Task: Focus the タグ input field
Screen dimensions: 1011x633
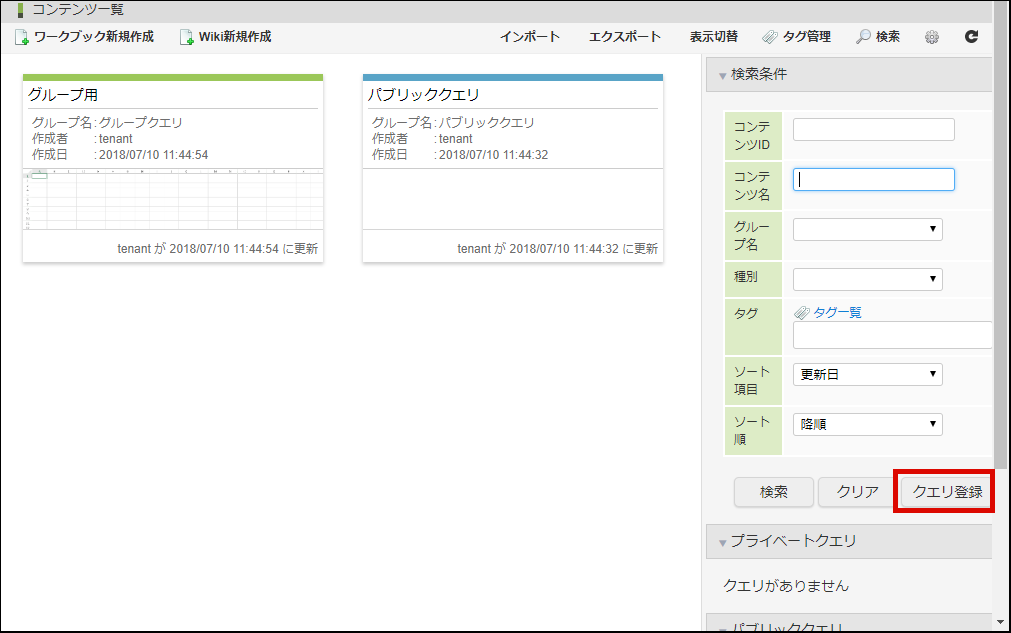Action: pos(892,335)
